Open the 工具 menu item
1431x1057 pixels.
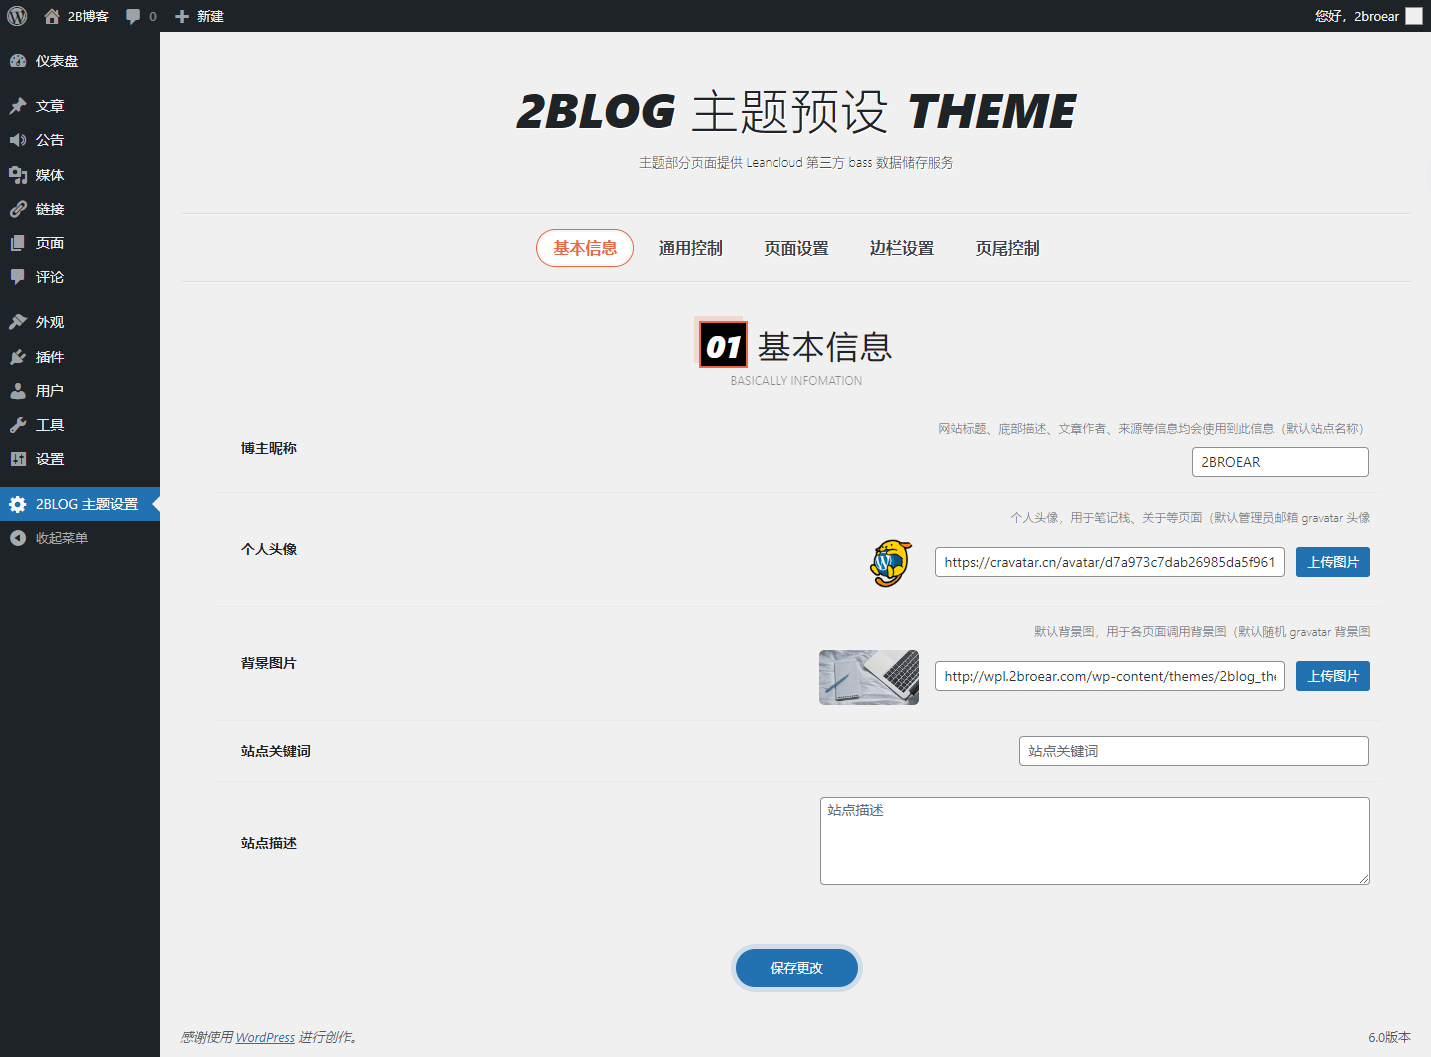point(80,425)
